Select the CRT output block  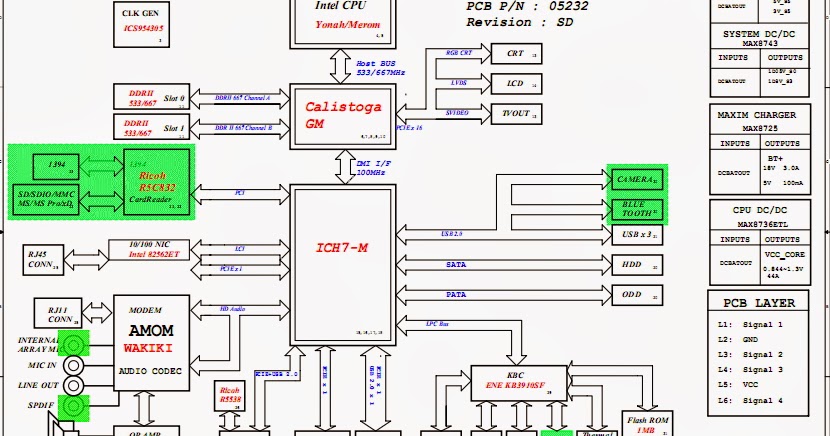(x=516, y=53)
